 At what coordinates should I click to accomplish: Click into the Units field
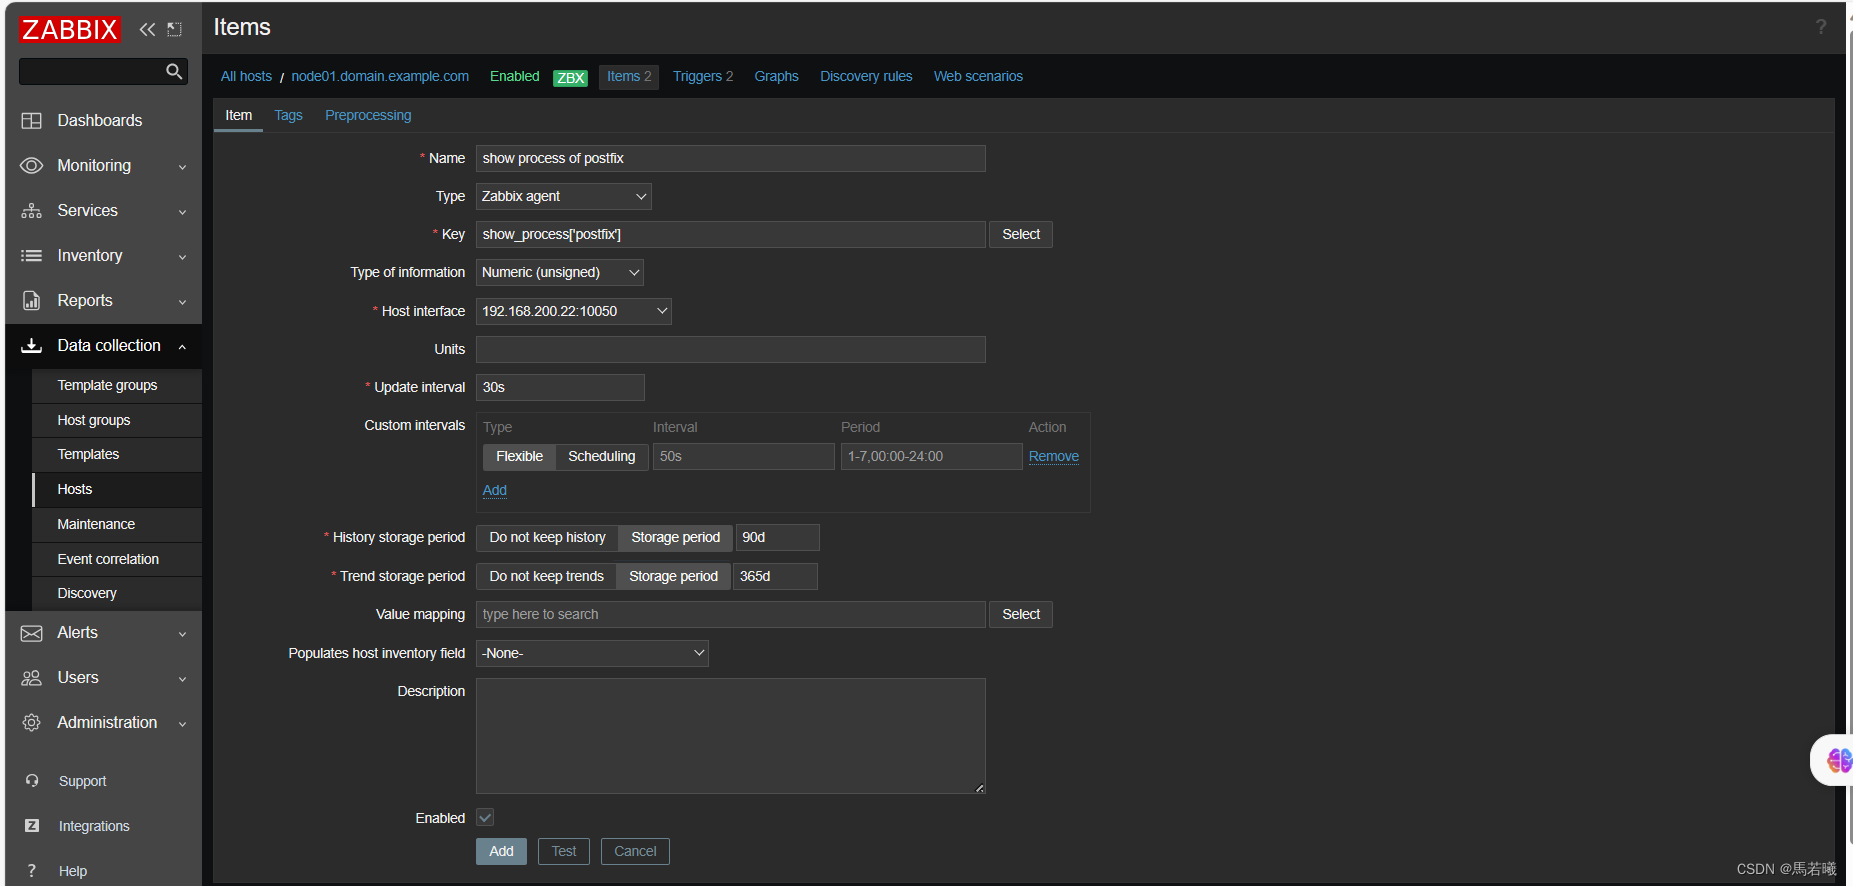click(x=731, y=349)
